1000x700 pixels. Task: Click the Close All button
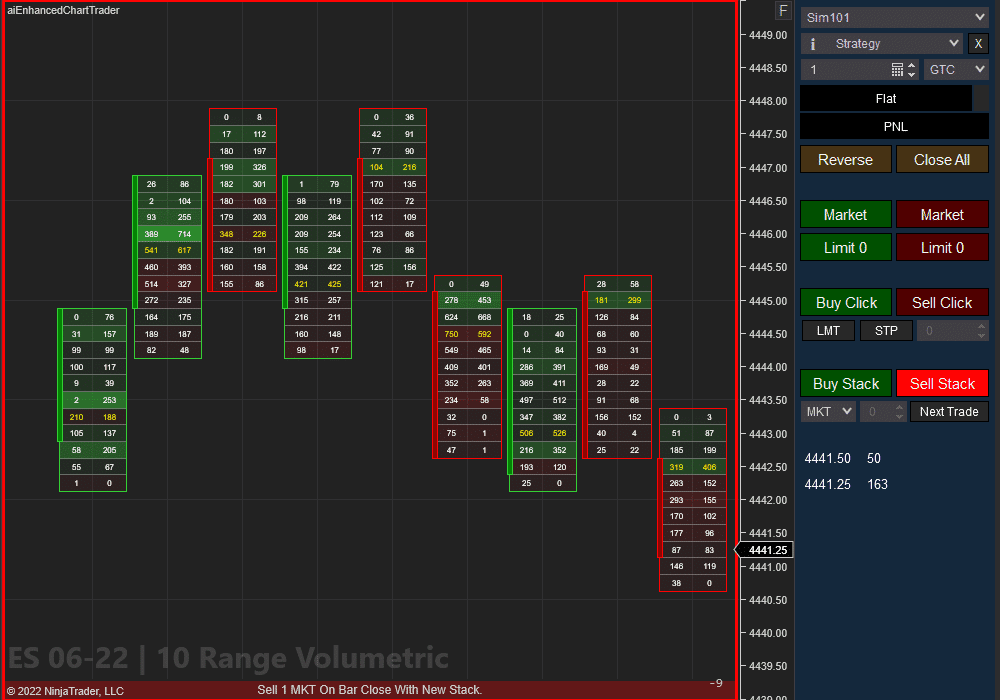[941, 159]
